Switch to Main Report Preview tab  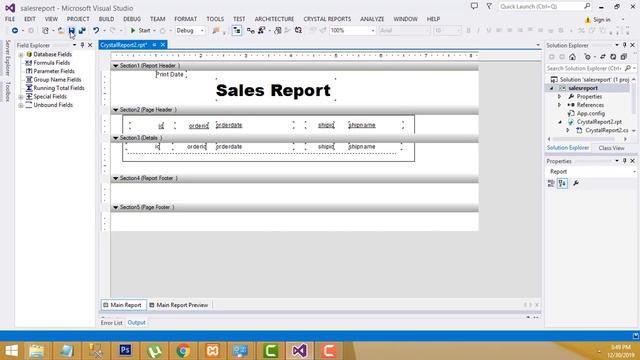point(179,305)
